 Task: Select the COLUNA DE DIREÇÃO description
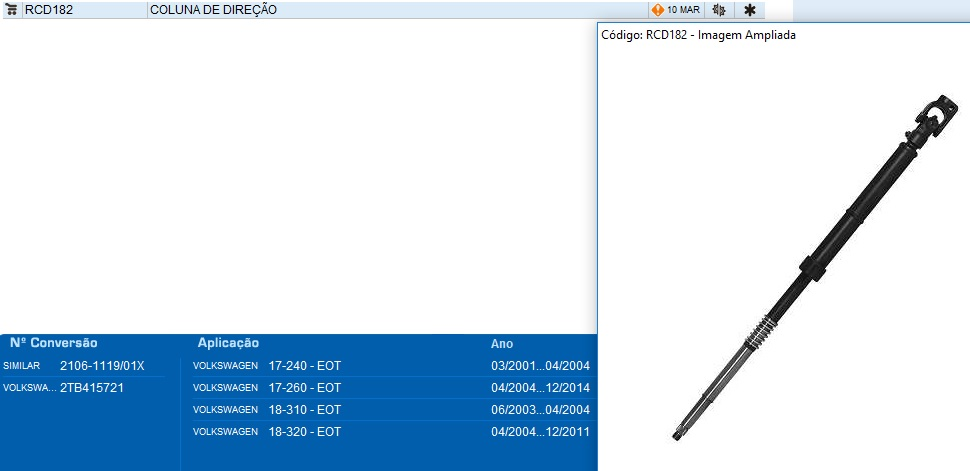(213, 10)
